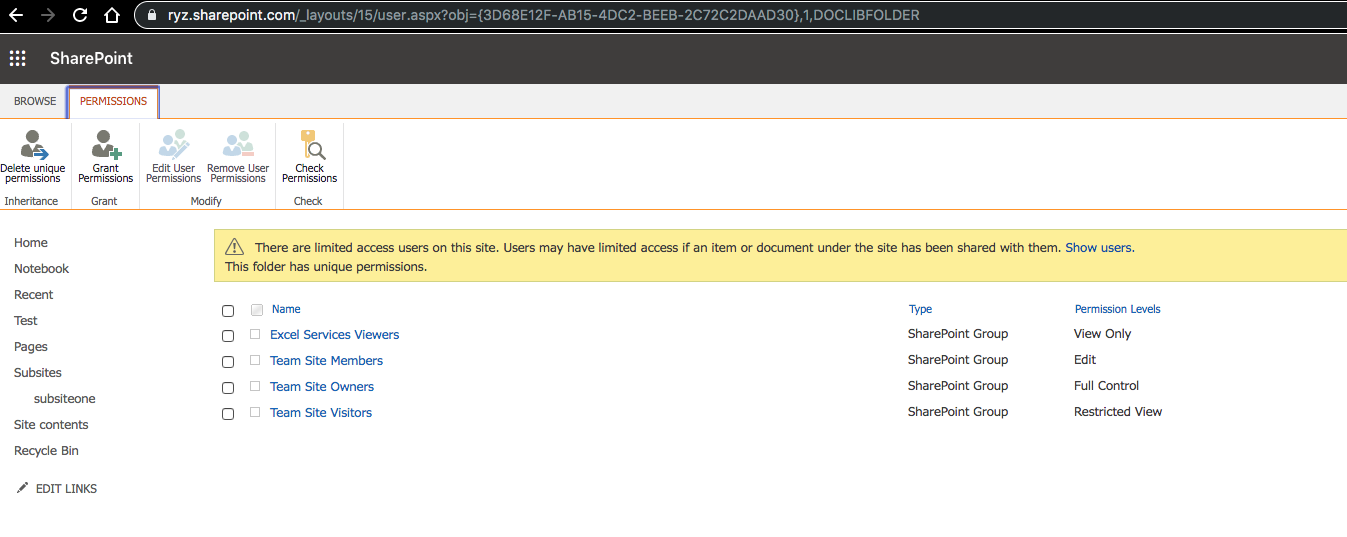
Task: Open the Excel Services Viewers group
Action: (x=335, y=335)
